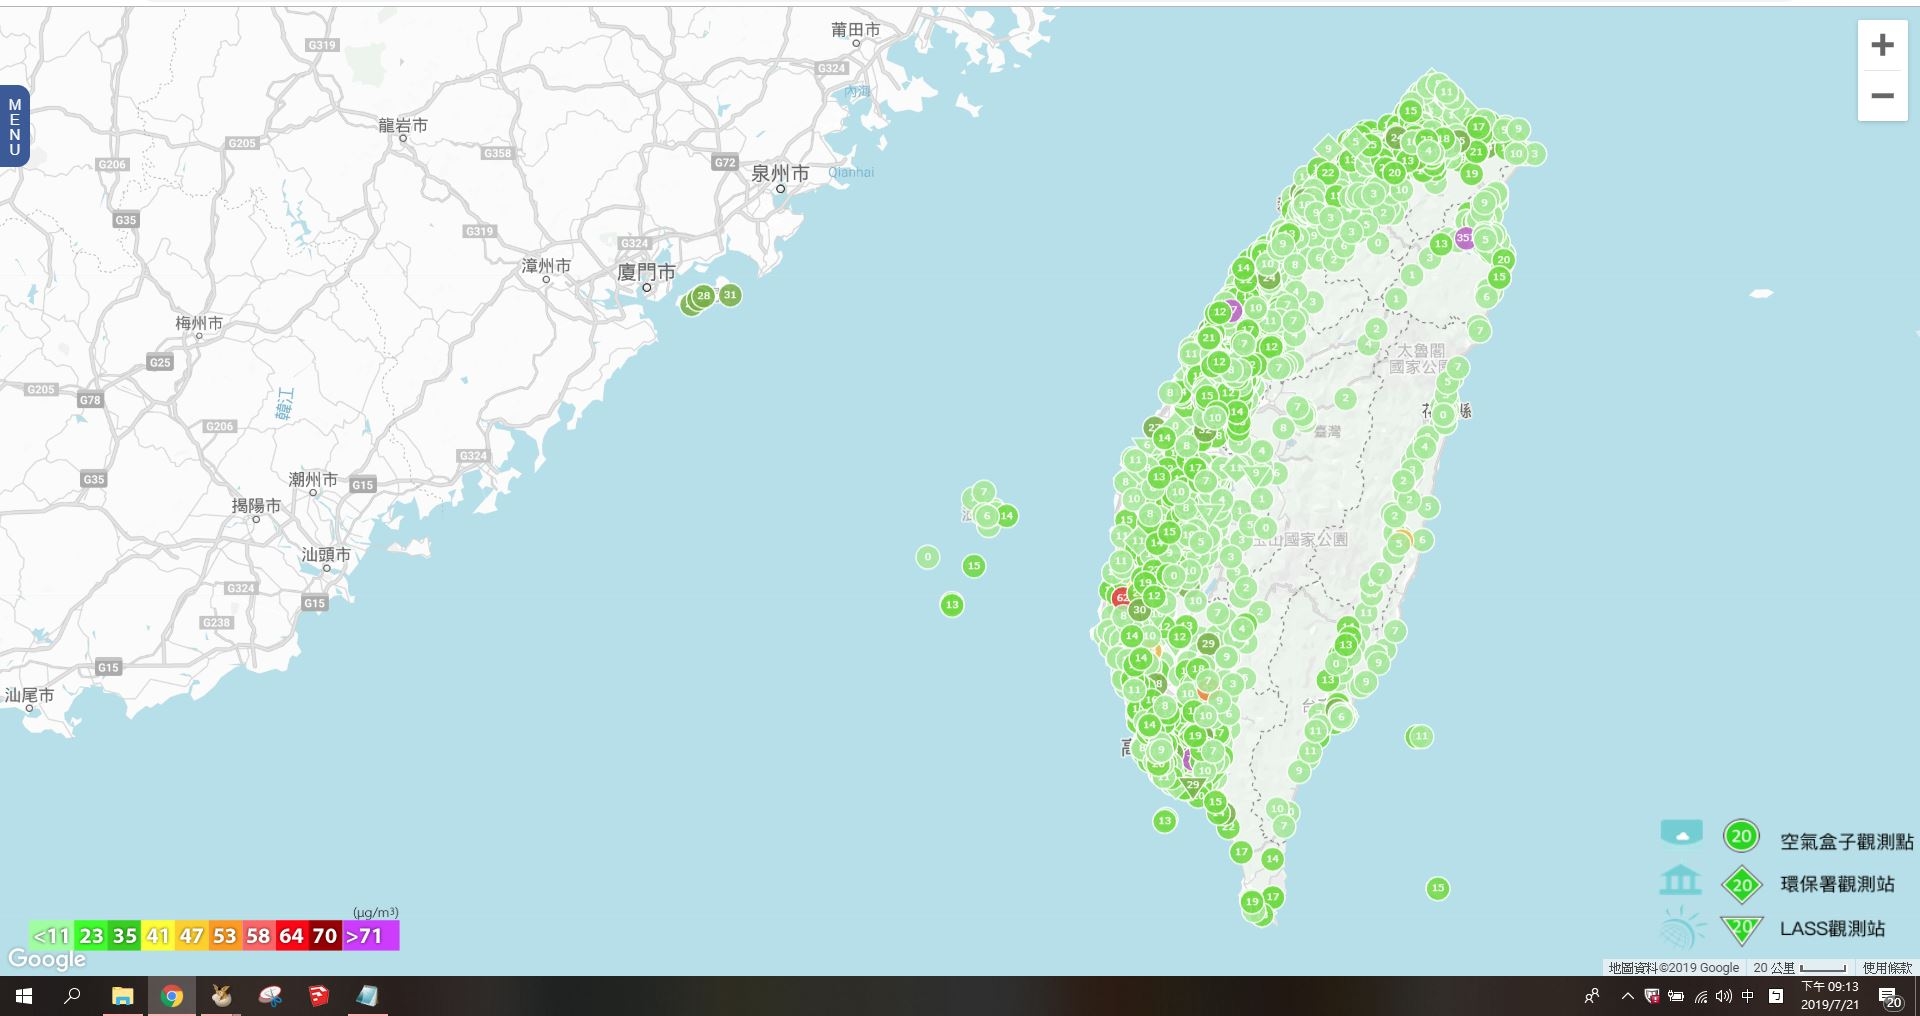Toggle the EPA building layer icon
Screen dimensions: 1920x1016
coord(1680,881)
